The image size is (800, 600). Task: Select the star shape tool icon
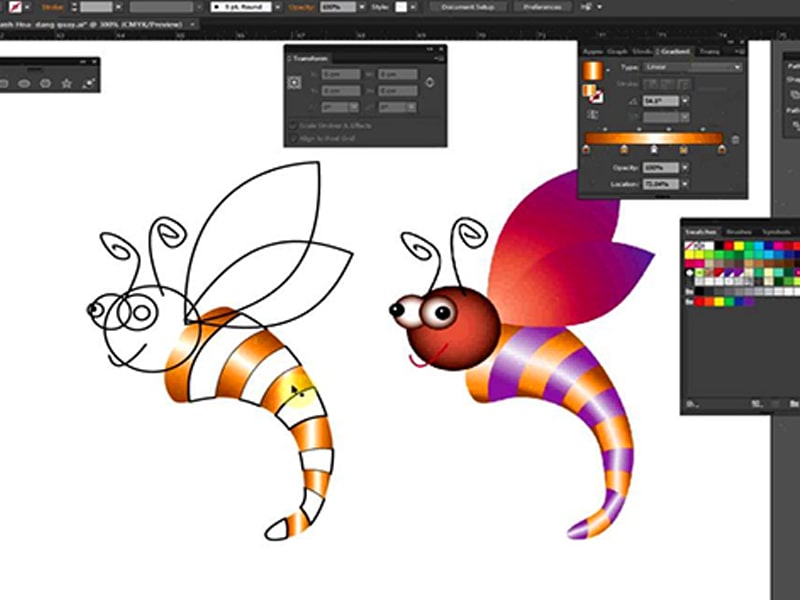(x=67, y=84)
